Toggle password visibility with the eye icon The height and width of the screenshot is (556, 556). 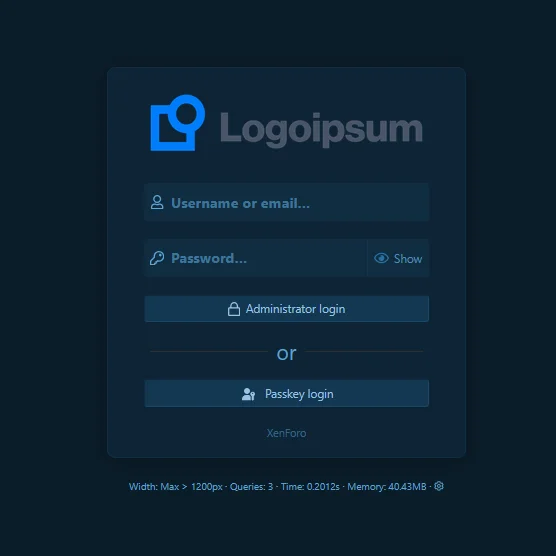pos(381,258)
